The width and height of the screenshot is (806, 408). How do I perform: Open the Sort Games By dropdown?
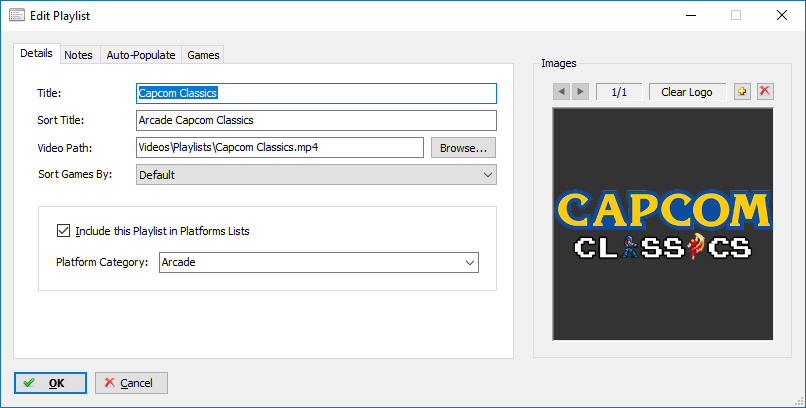(316, 175)
